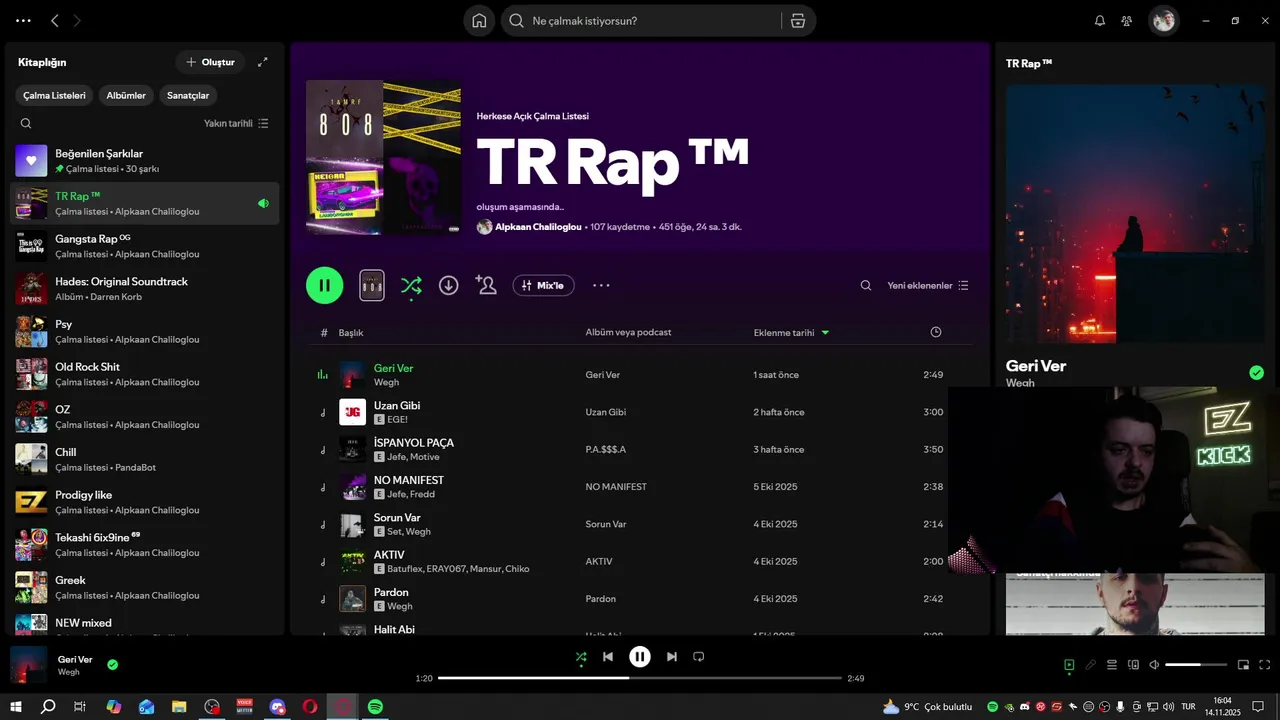1280x720 pixels.
Task: Go back with the left arrow
Action: pos(55,21)
